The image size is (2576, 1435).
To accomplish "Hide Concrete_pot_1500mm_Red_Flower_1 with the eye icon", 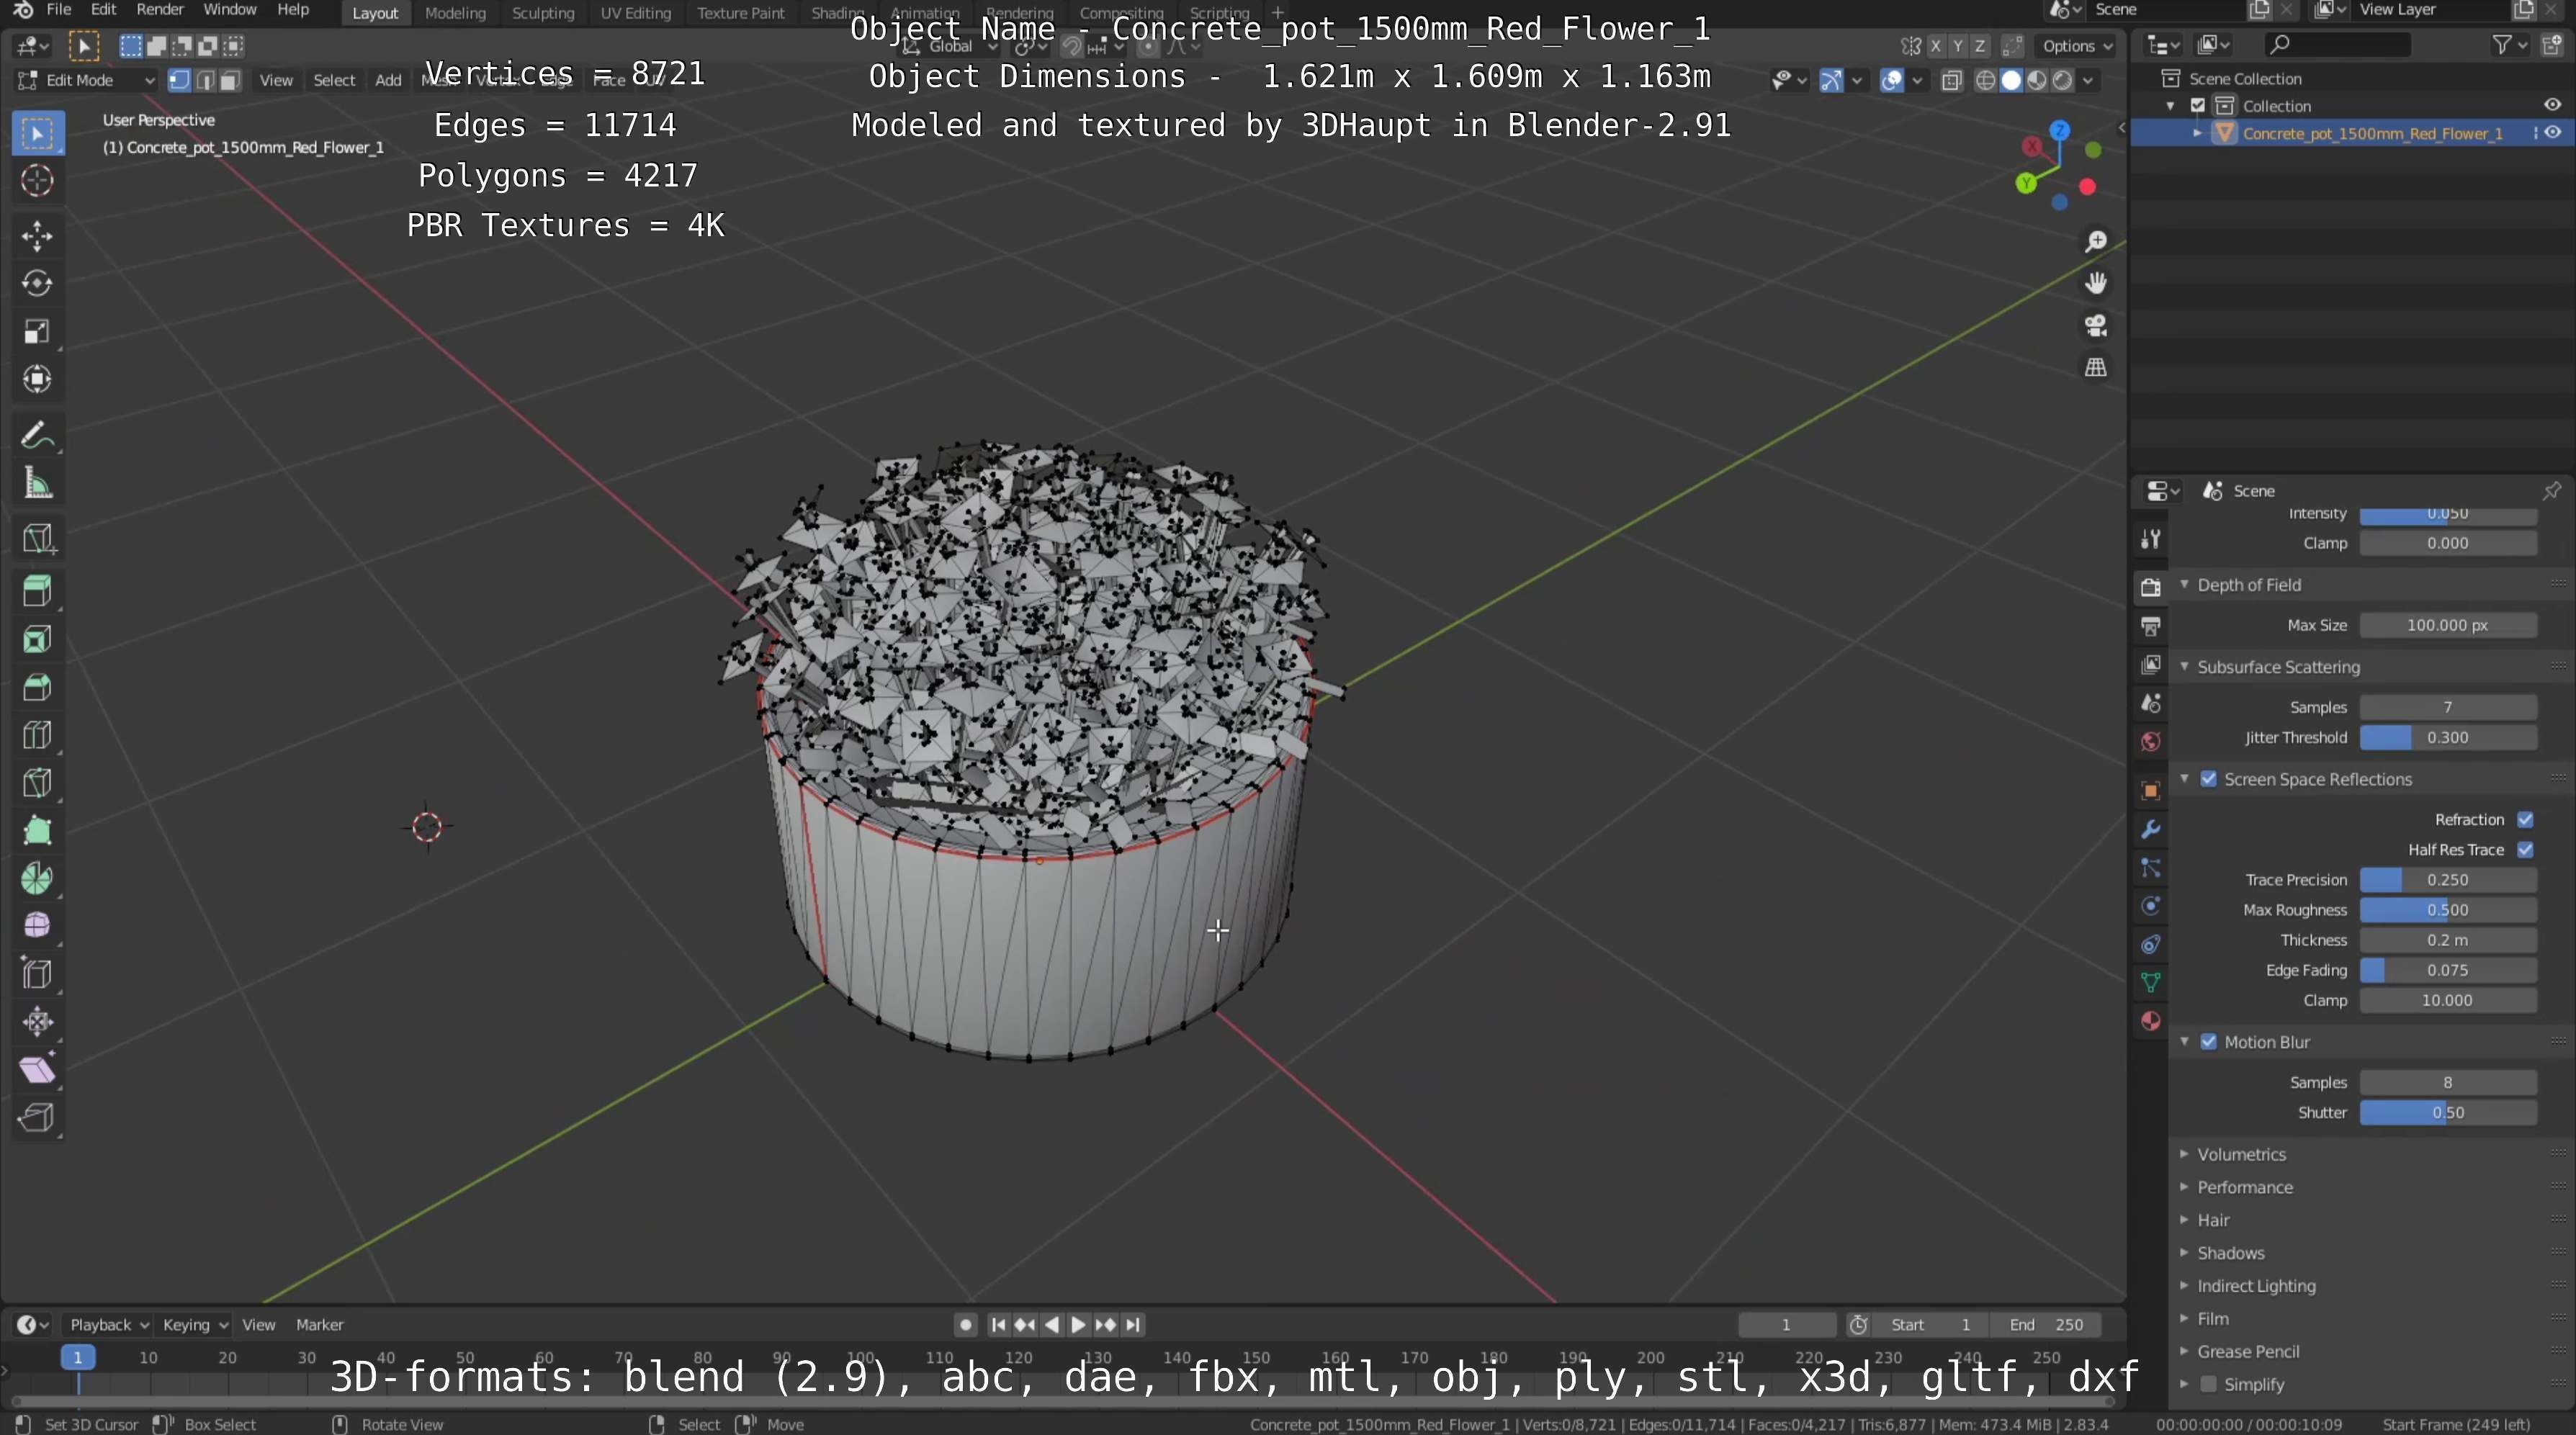I will click(x=2553, y=133).
